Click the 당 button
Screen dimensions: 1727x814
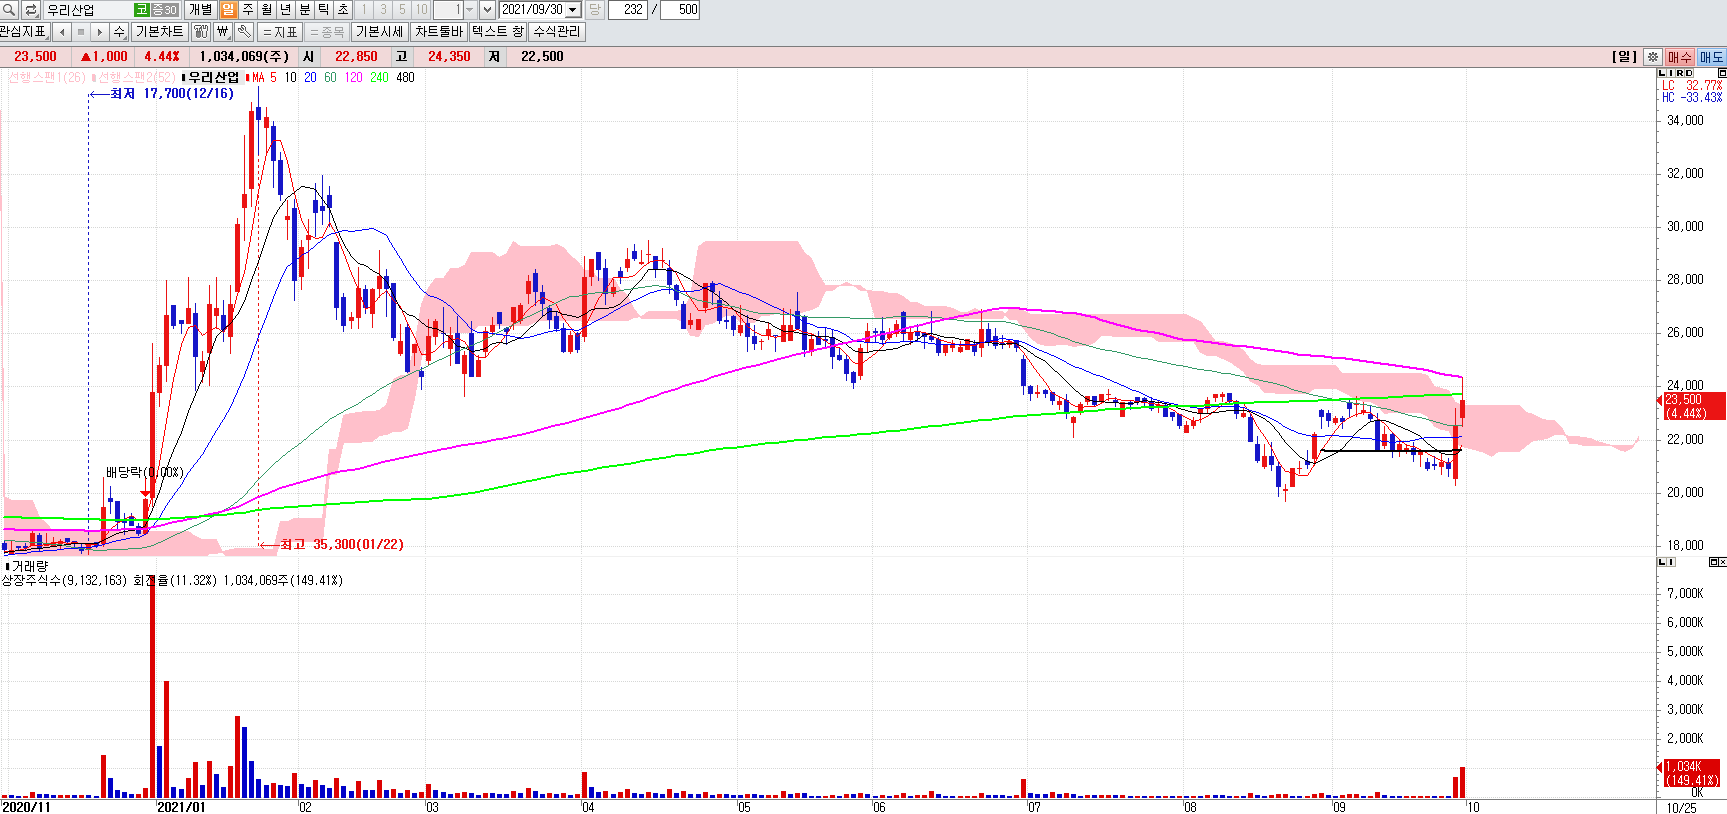click(594, 10)
